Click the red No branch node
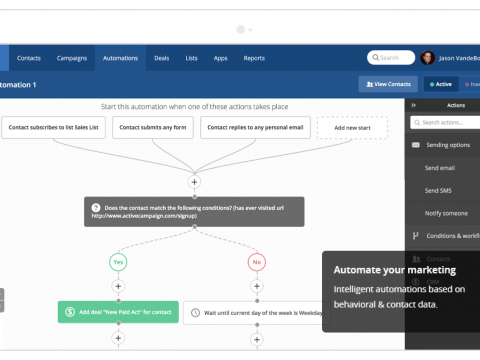Viewport: 480px width, 360px height. pos(257,262)
